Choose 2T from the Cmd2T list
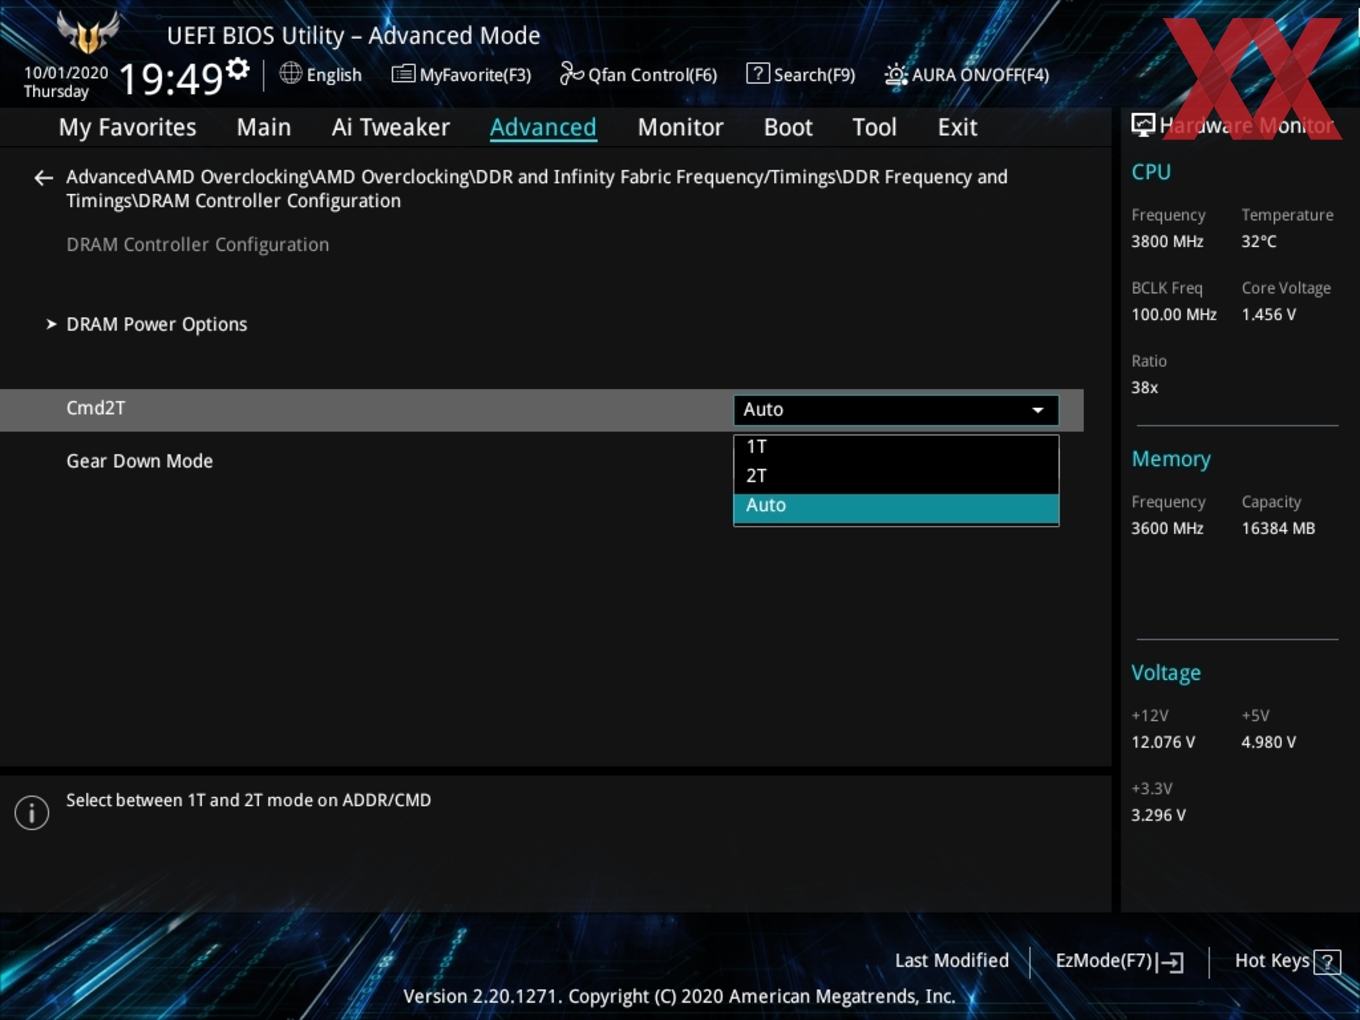1360x1020 pixels. coord(896,476)
